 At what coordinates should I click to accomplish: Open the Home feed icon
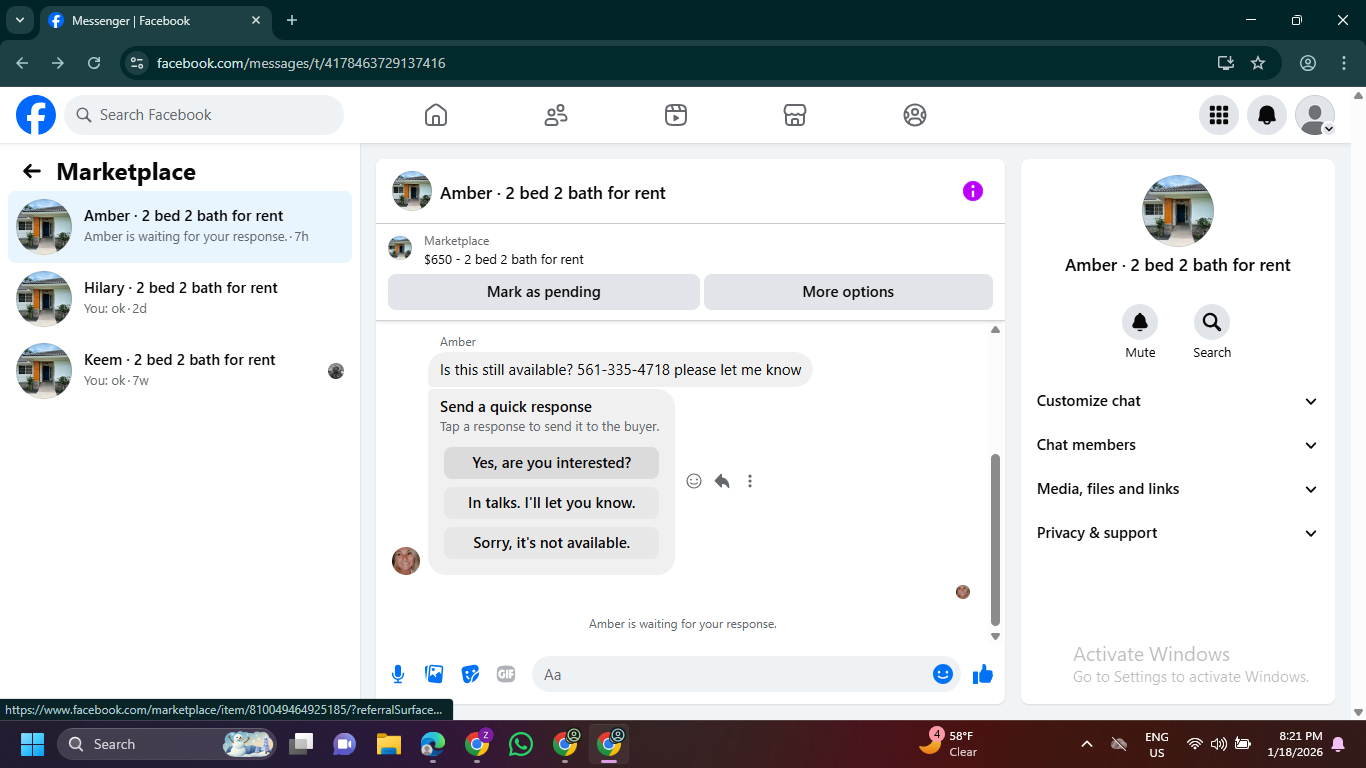436,115
